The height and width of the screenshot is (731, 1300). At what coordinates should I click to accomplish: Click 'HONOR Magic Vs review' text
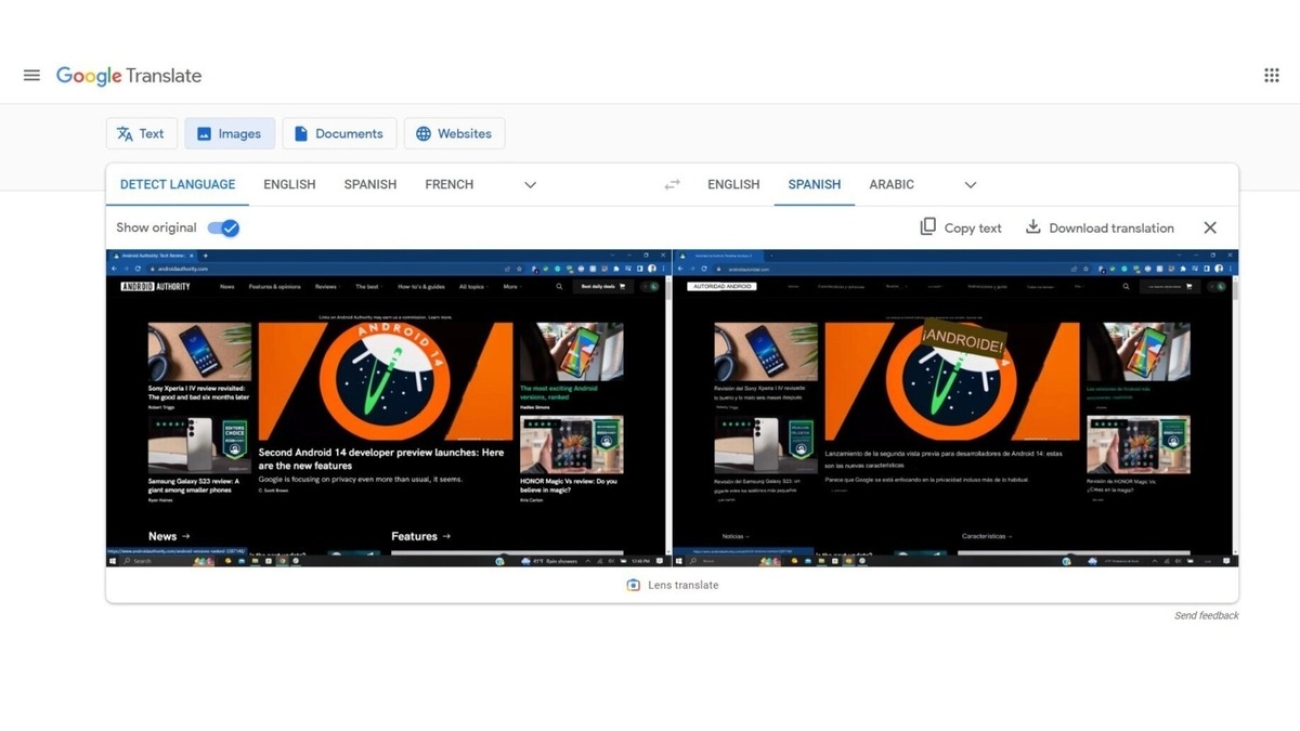coord(569,485)
